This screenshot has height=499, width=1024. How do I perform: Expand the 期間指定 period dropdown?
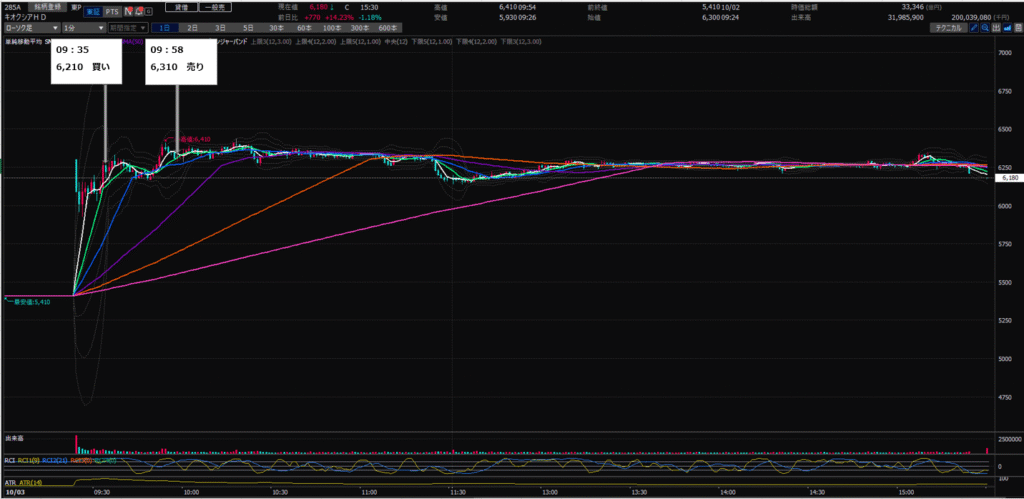127,28
